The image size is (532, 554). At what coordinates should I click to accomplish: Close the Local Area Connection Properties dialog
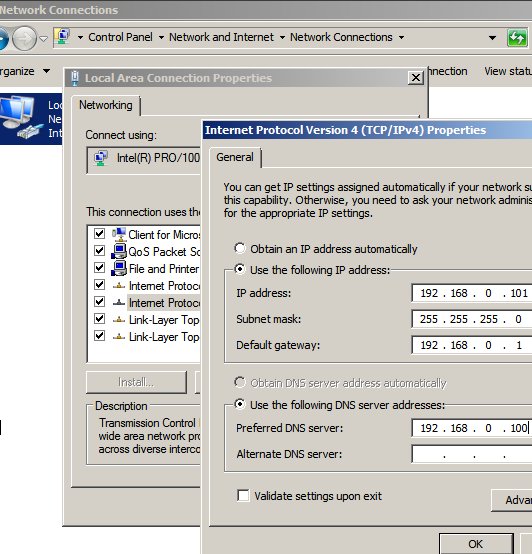[416, 77]
